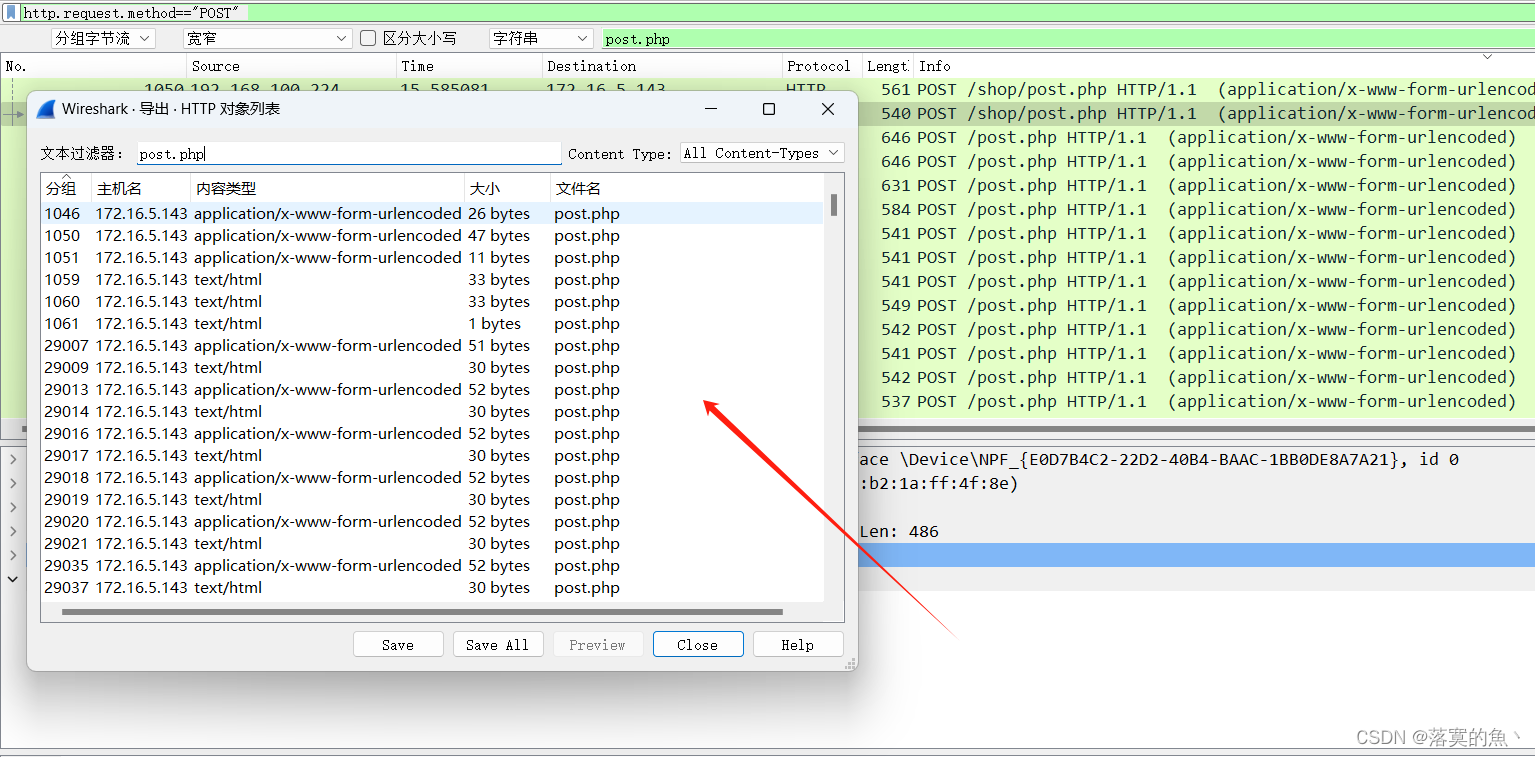1535x757 pixels.
Task: Click the Wireshark fin icon in dialog title
Action: pyautogui.click(x=45, y=108)
